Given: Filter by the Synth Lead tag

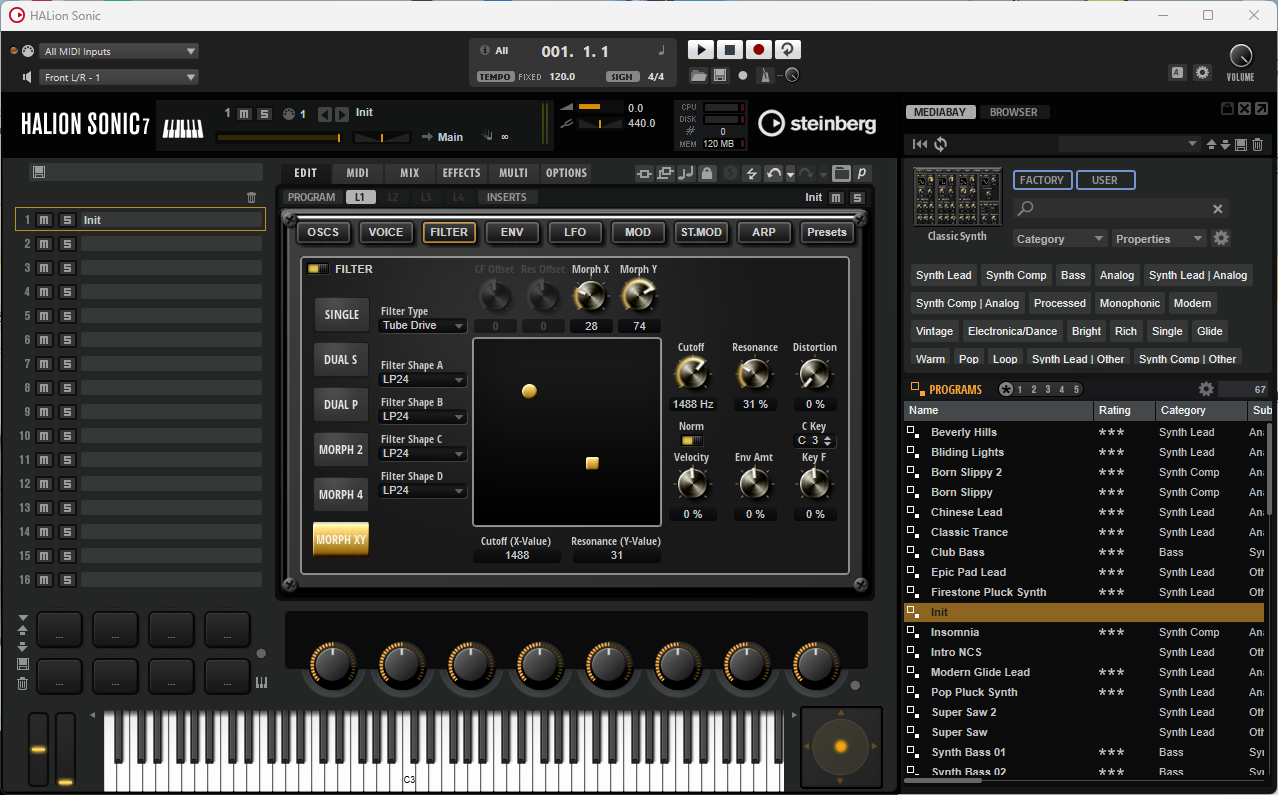Looking at the screenshot, I should click(x=944, y=275).
